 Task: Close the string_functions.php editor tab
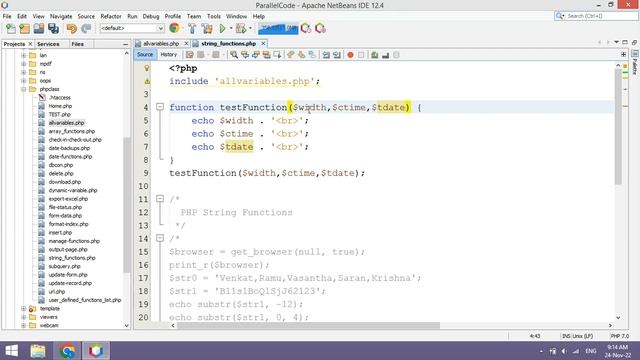[263, 43]
